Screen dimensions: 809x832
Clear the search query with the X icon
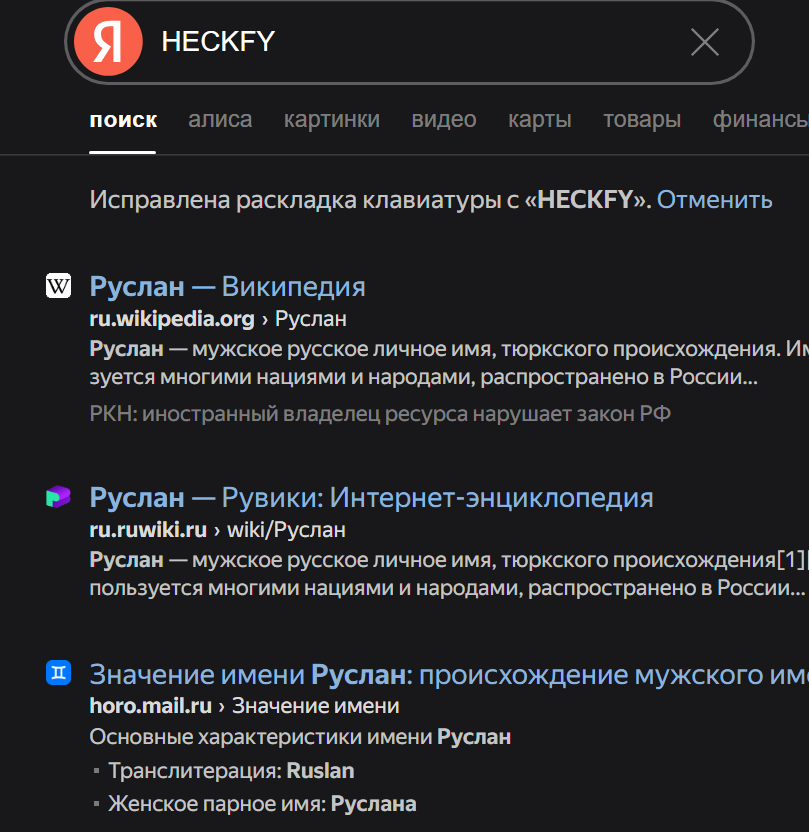[x=705, y=42]
